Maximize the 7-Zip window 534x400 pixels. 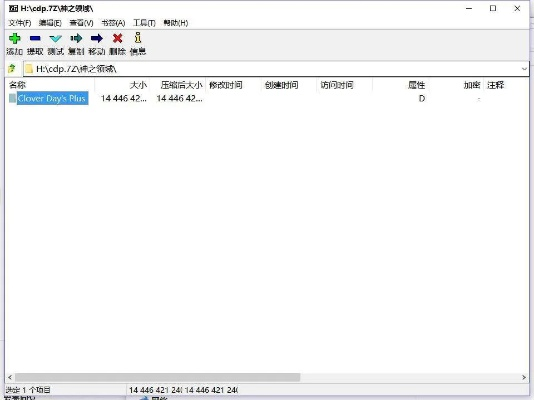coord(493,9)
